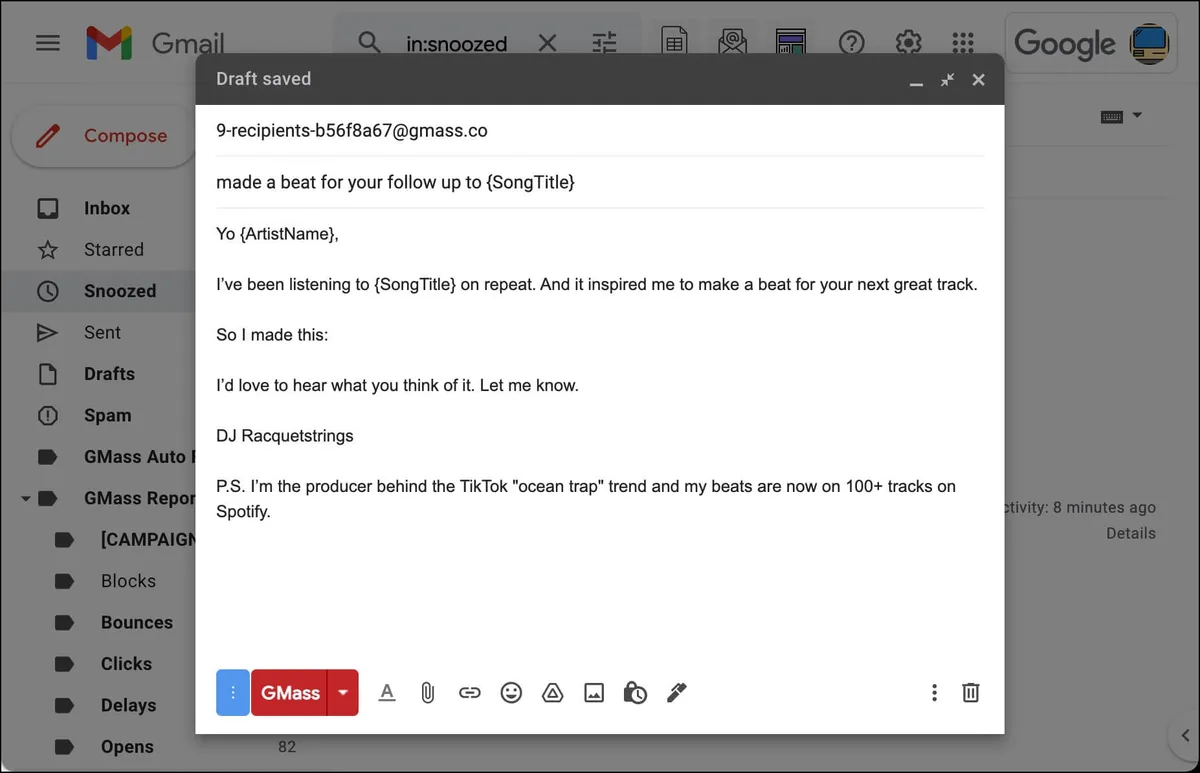Click the subject line field
1200x773 pixels.
coord(600,182)
